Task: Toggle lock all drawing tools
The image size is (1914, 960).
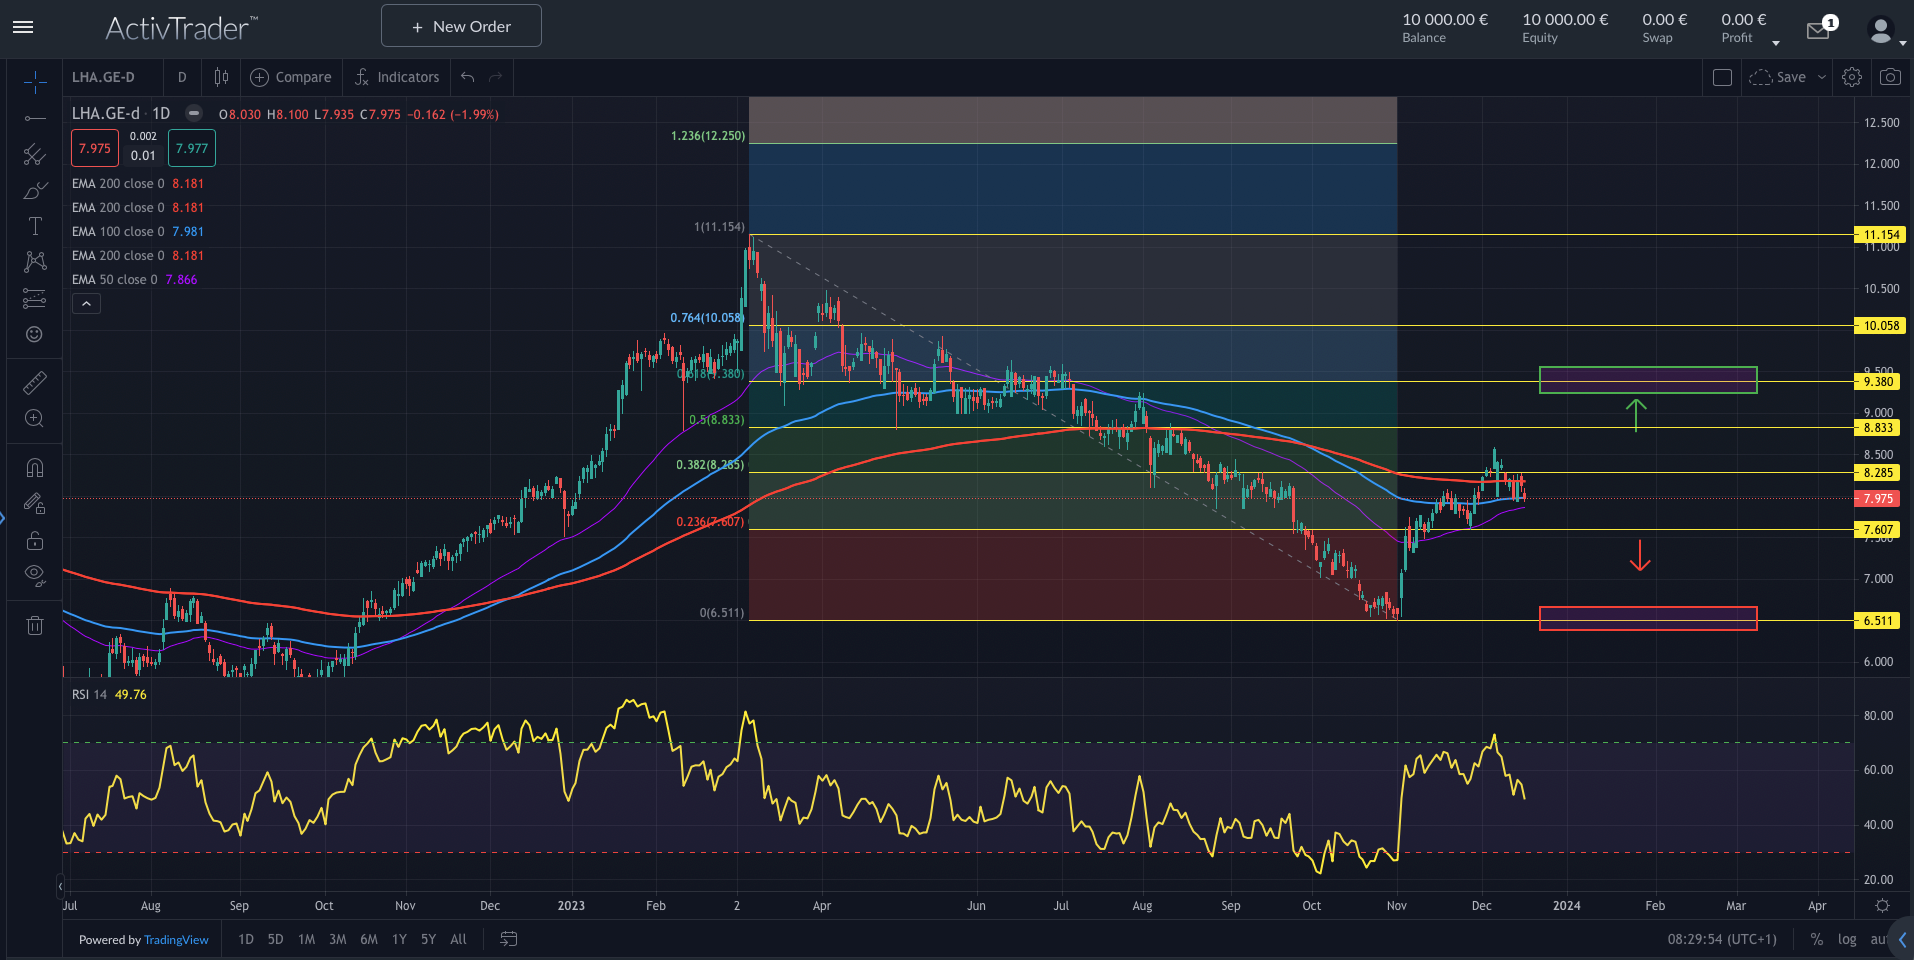Action: click(x=35, y=540)
